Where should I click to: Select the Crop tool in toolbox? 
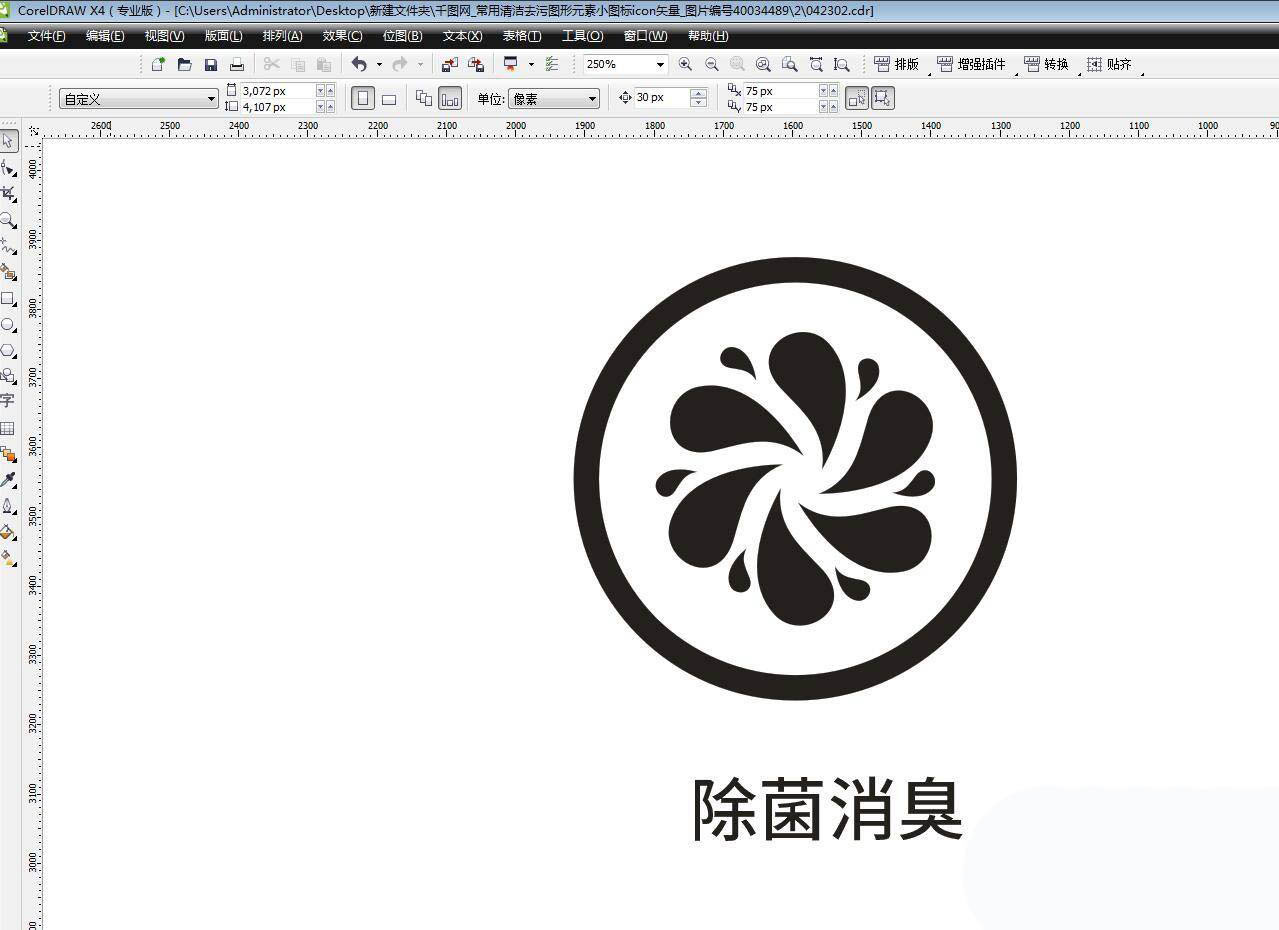click(x=8, y=193)
